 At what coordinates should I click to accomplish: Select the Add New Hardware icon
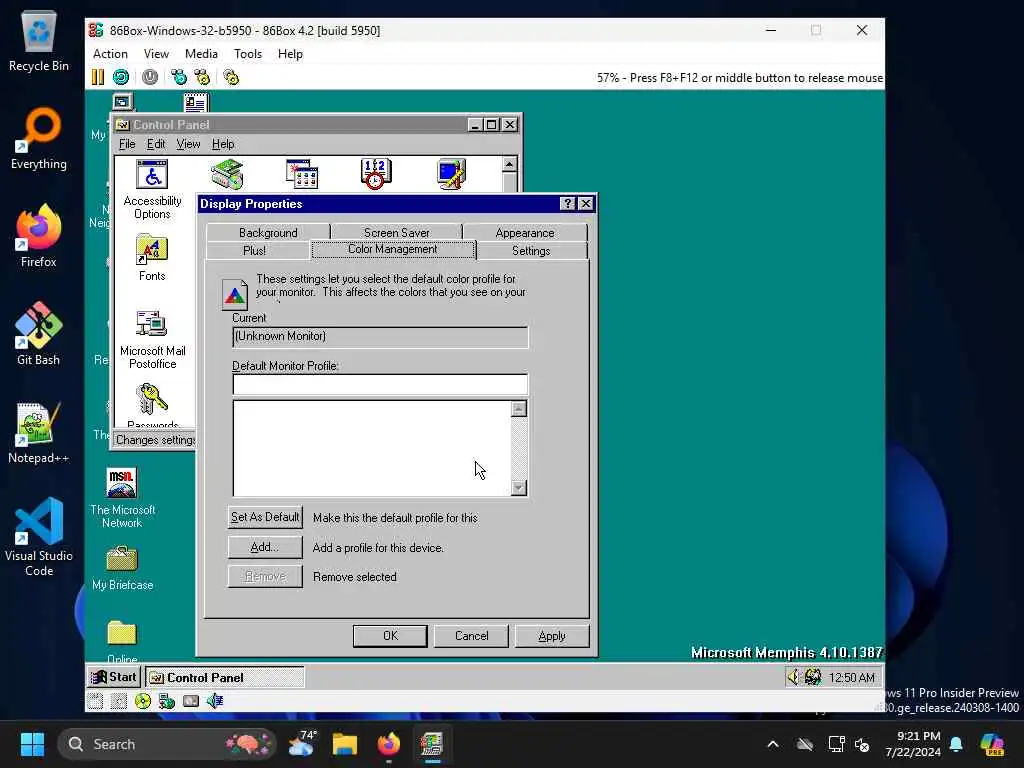(x=227, y=174)
